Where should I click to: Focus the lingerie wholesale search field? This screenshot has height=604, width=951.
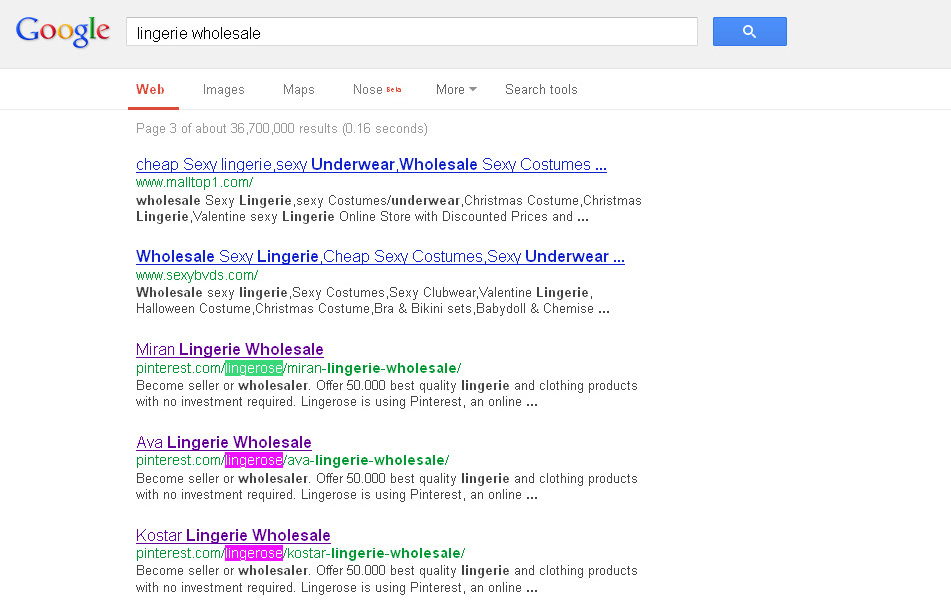412,32
